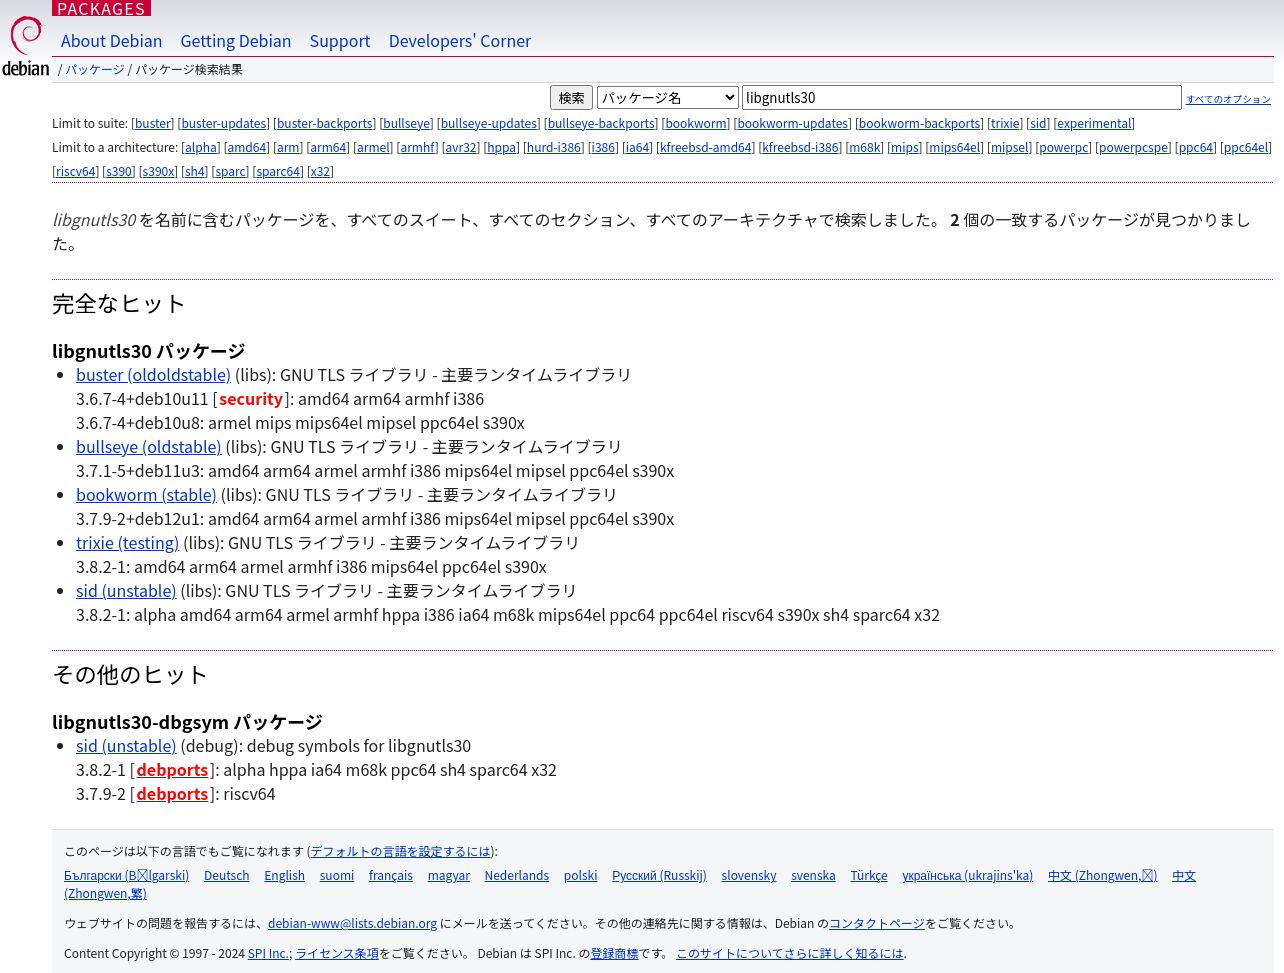Open the About Debian menu
The width and height of the screenshot is (1284, 973).
tap(111, 41)
